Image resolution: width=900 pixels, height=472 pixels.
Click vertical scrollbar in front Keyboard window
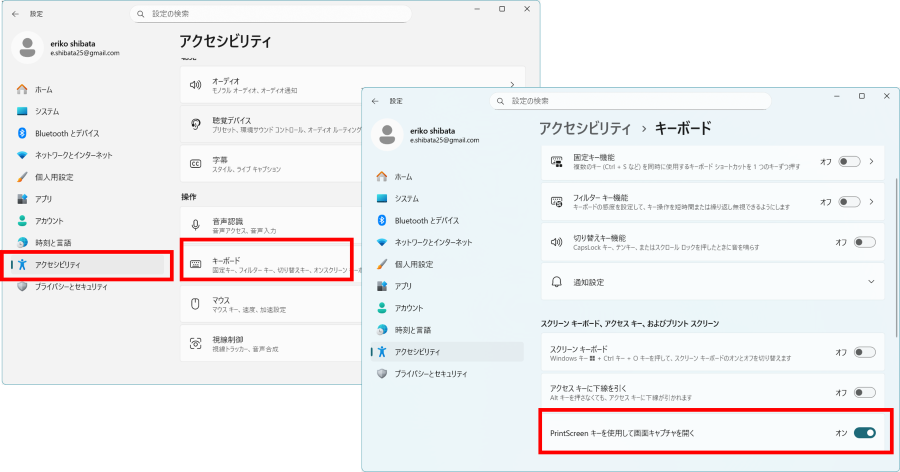coord(895,257)
